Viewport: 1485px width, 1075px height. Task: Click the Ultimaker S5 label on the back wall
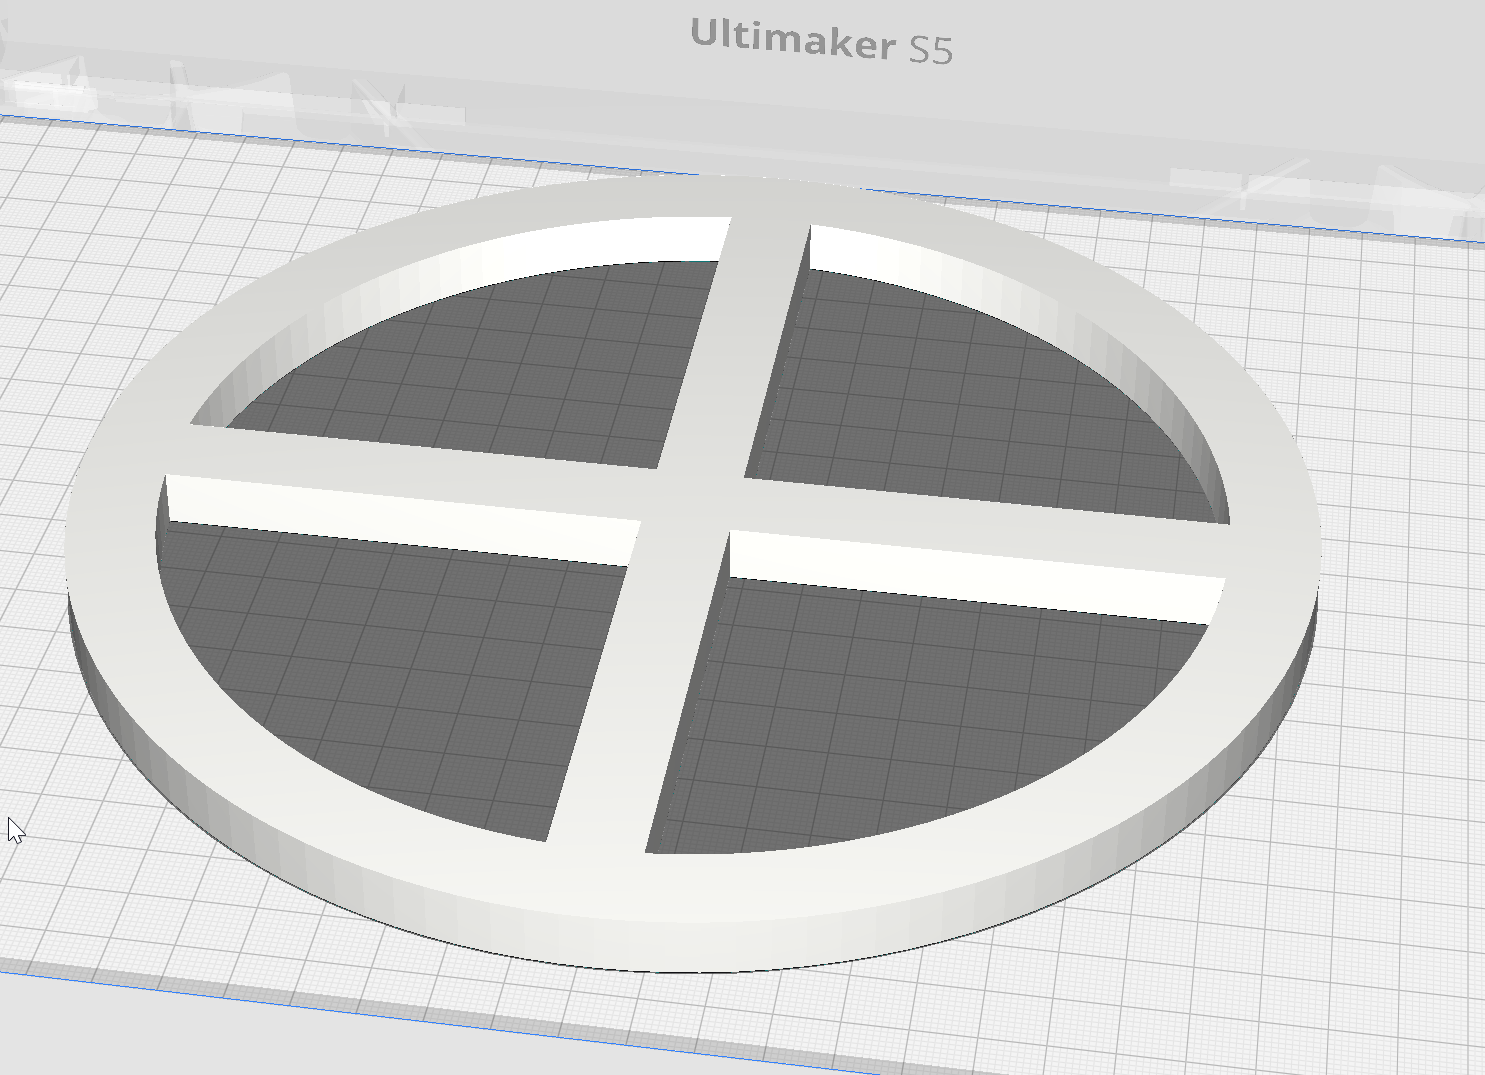(x=822, y=42)
